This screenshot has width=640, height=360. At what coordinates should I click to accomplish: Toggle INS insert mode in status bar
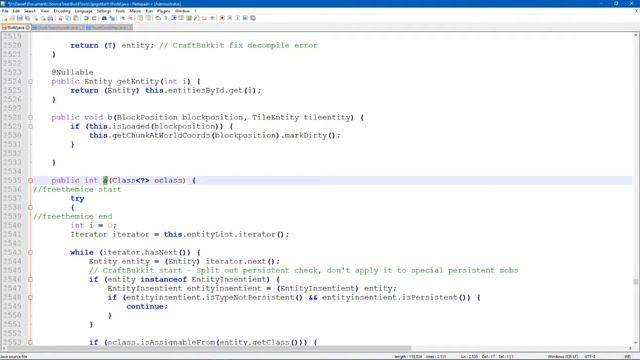(x=628, y=356)
